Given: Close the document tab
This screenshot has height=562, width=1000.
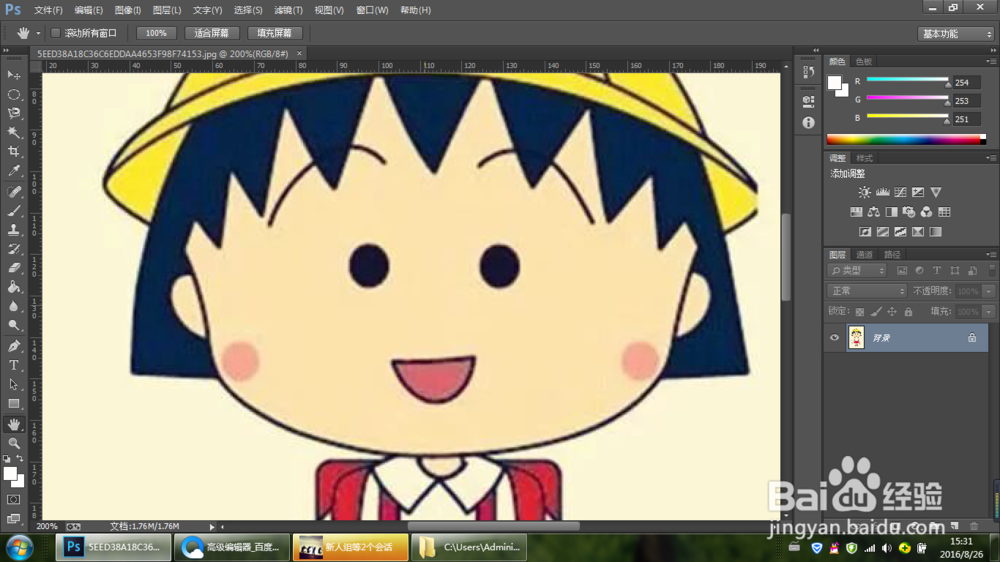Looking at the screenshot, I should [x=299, y=54].
